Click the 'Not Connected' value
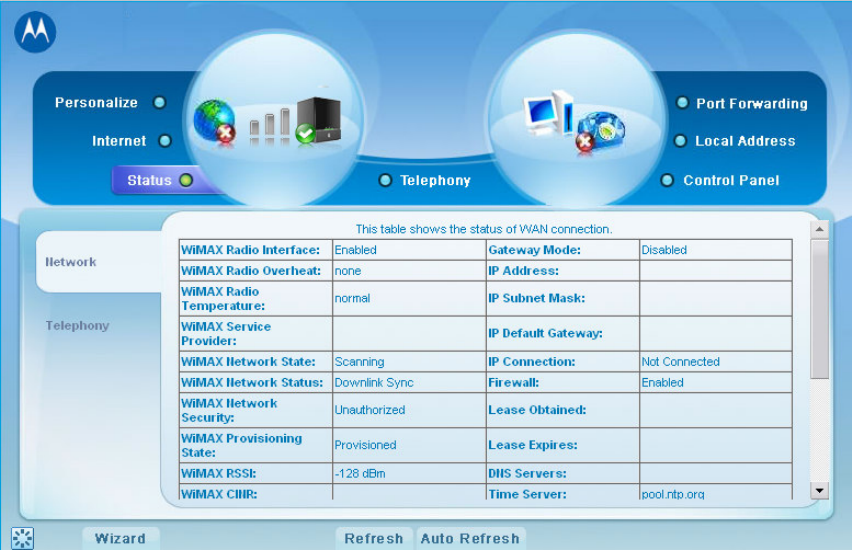This screenshot has height=550, width=852. 680,362
